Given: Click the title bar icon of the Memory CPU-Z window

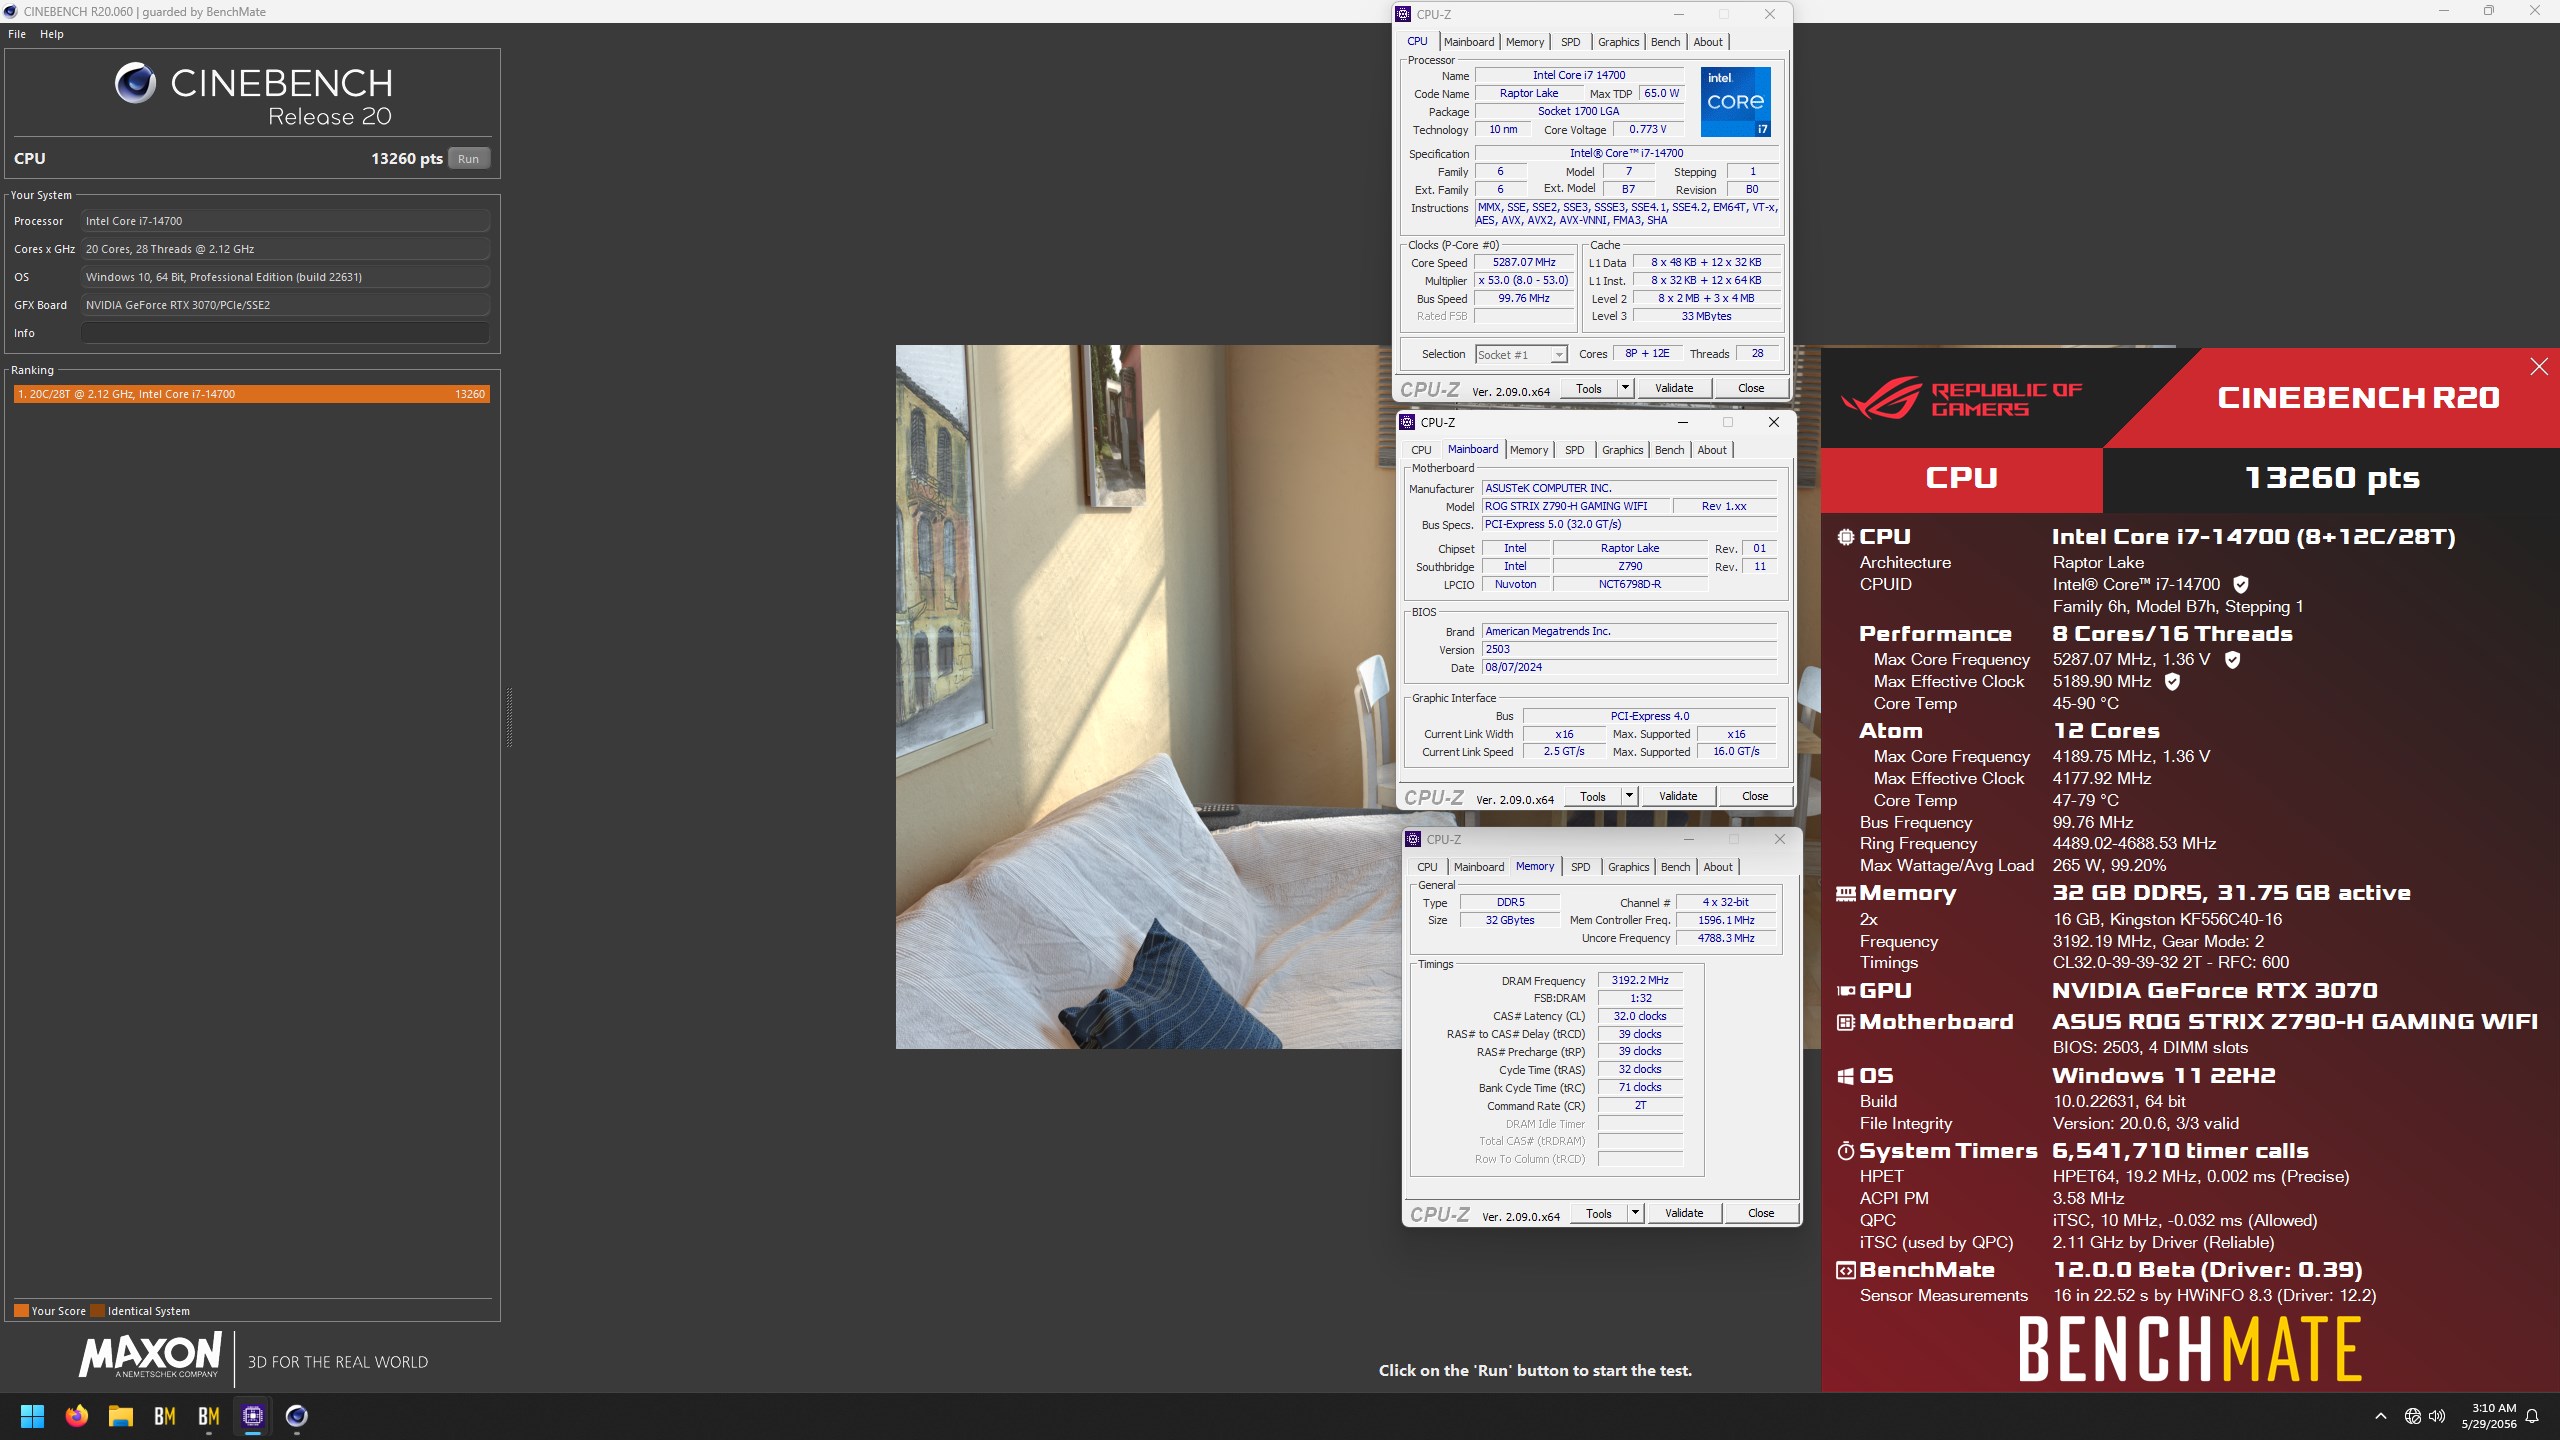Looking at the screenshot, I should pyautogui.click(x=1414, y=839).
